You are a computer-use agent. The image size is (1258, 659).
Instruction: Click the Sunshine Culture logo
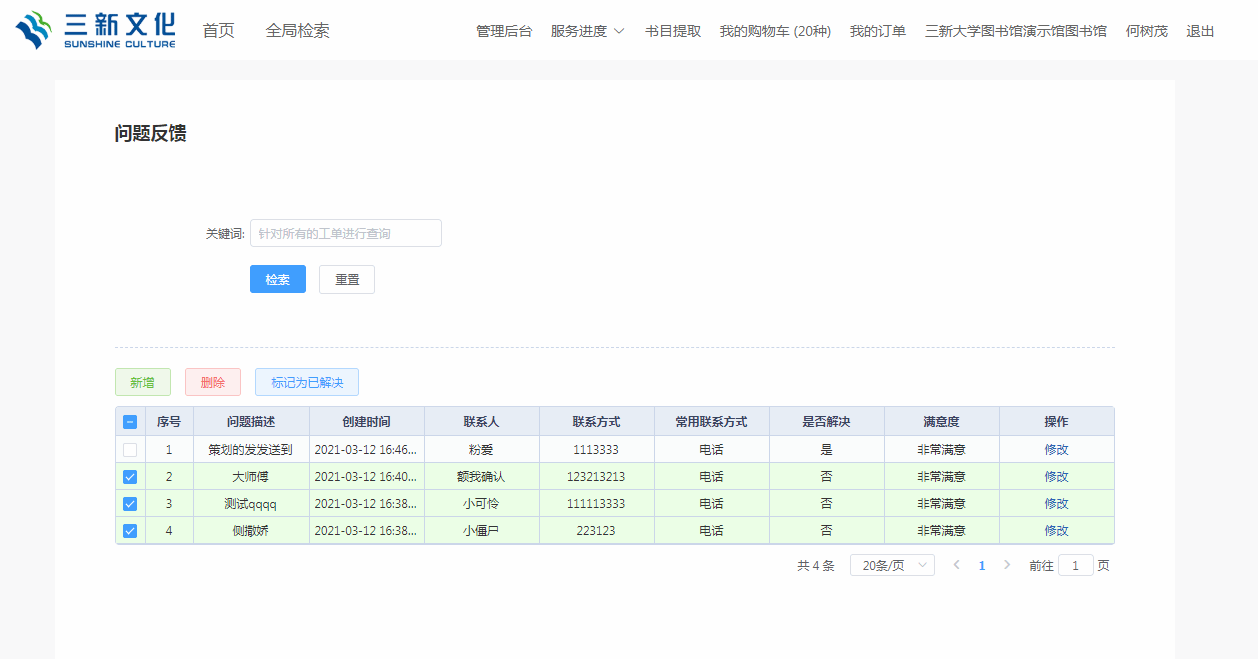click(96, 30)
